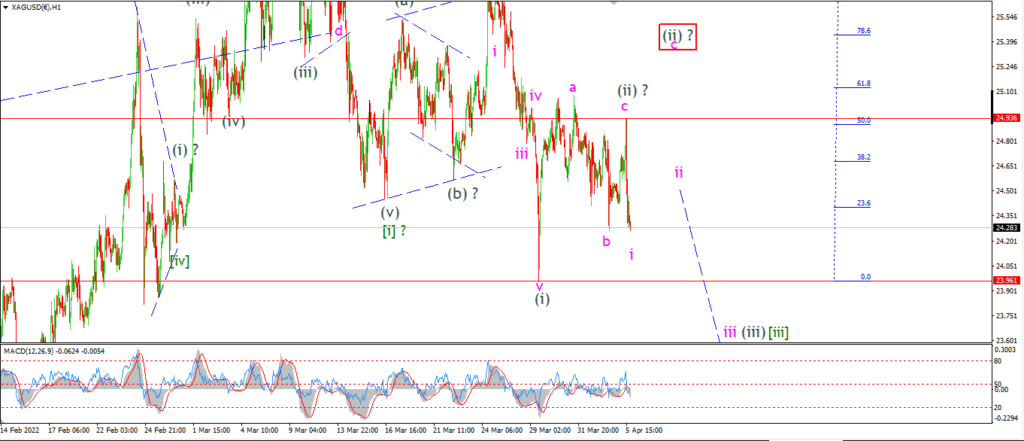Click the pink b wave label
The image size is (1024, 441).
click(606, 241)
